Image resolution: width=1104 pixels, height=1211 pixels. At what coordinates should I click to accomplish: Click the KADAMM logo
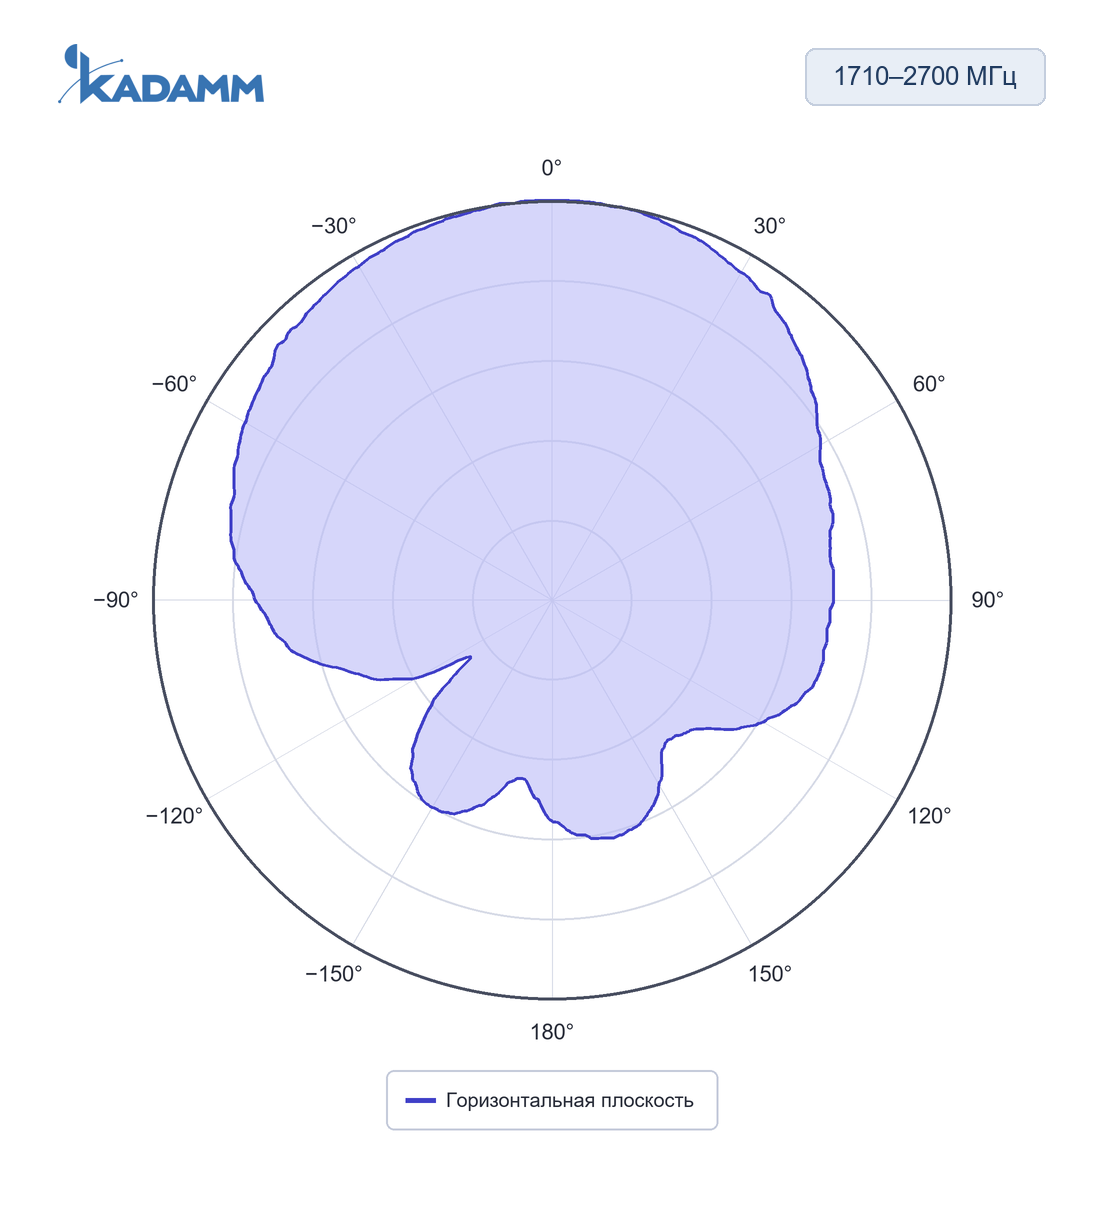point(161,74)
